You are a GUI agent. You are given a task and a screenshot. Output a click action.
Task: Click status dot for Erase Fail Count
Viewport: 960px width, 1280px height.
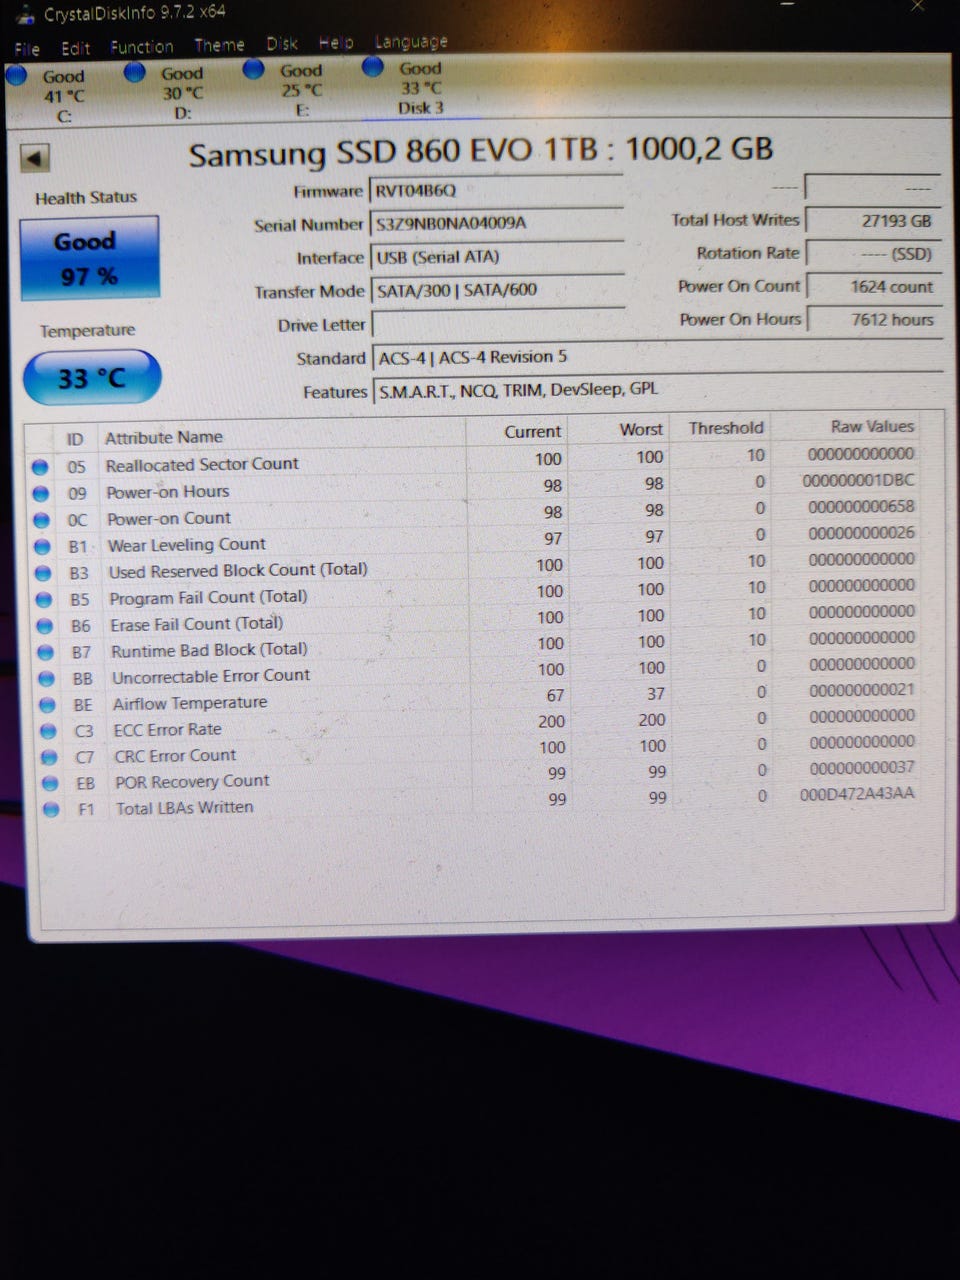coord(46,626)
